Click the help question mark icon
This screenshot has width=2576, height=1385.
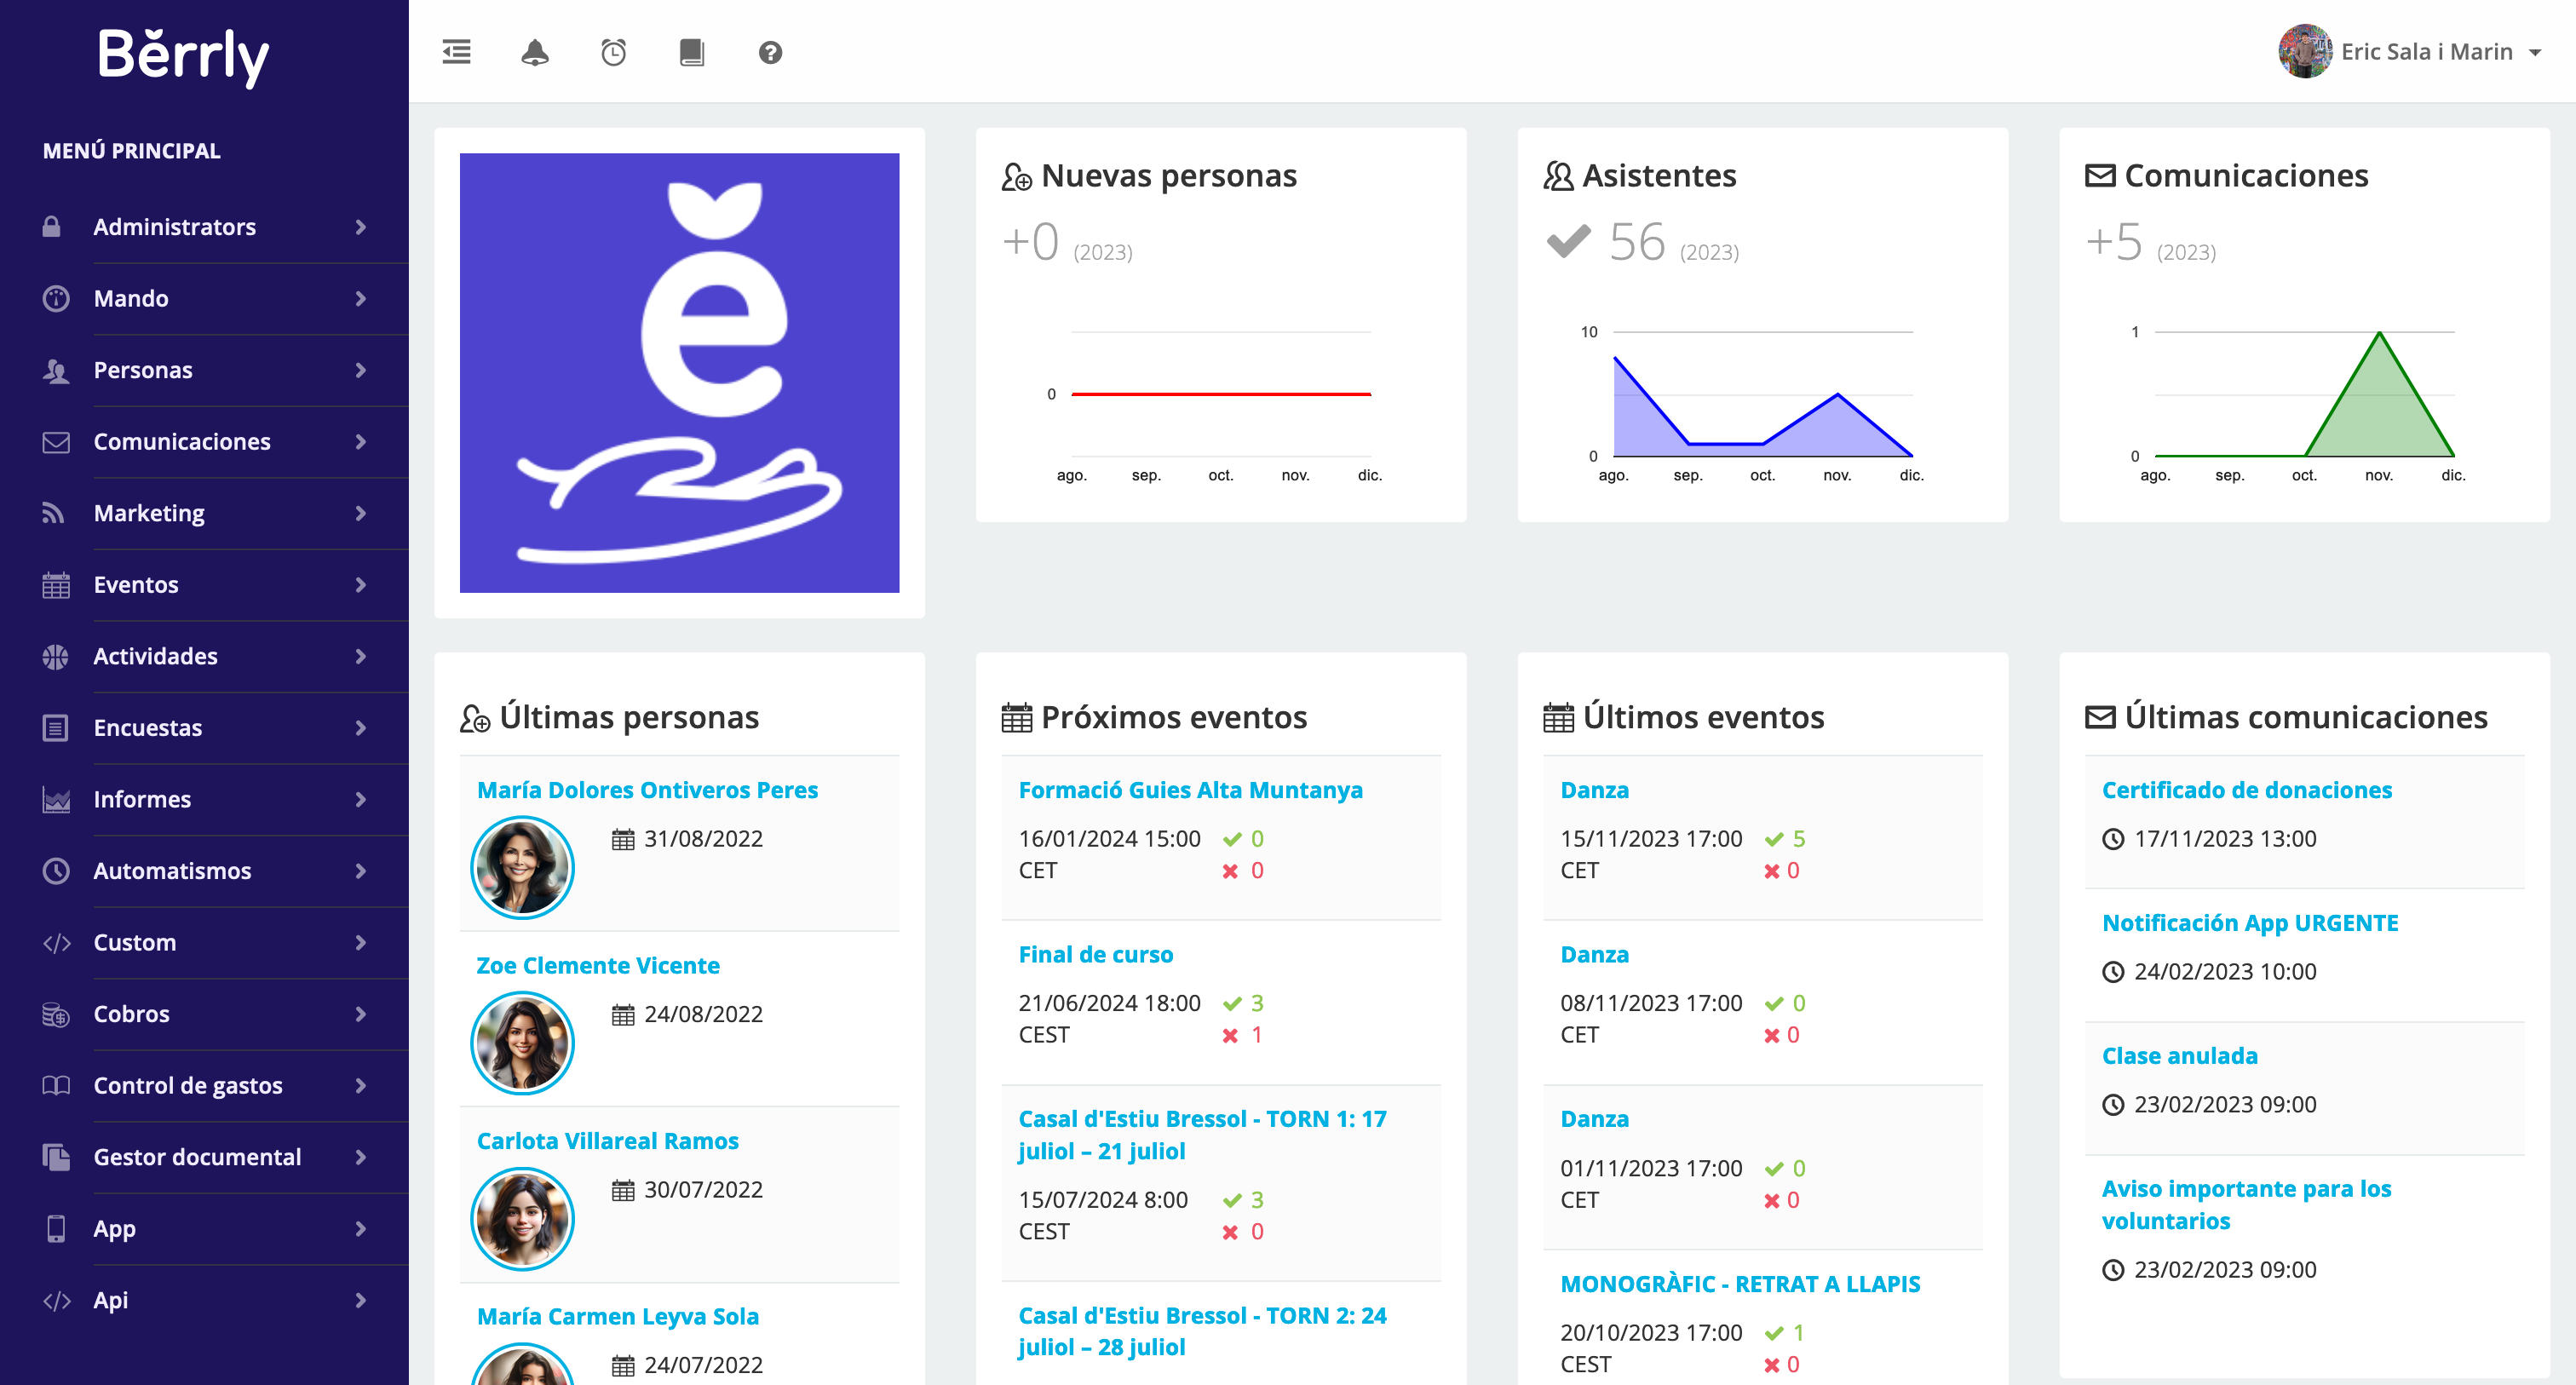pos(769,51)
